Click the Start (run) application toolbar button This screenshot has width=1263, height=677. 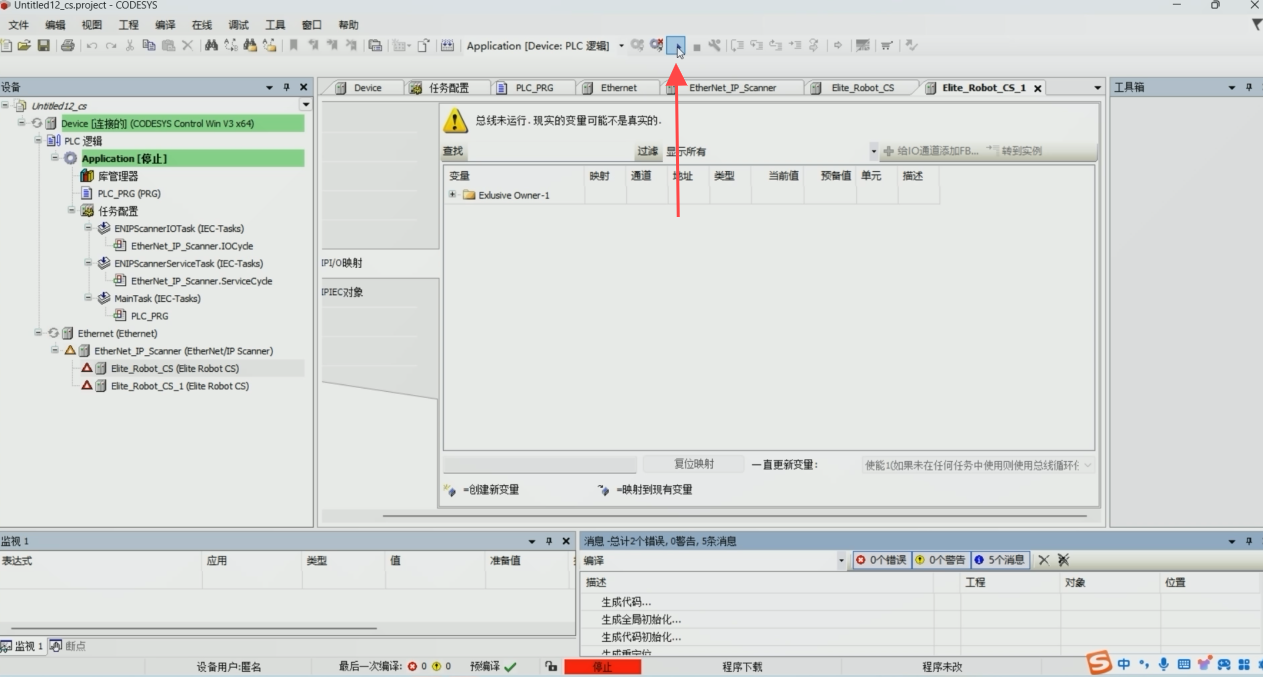click(x=676, y=46)
